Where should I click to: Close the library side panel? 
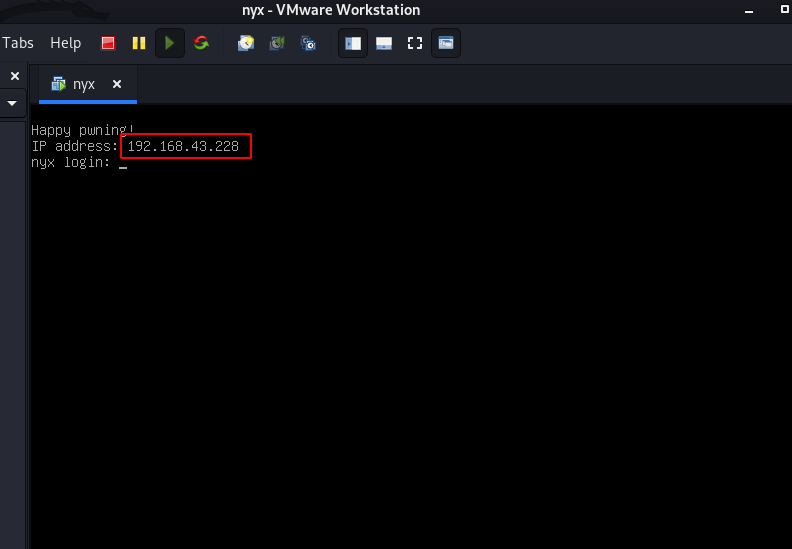(15, 76)
